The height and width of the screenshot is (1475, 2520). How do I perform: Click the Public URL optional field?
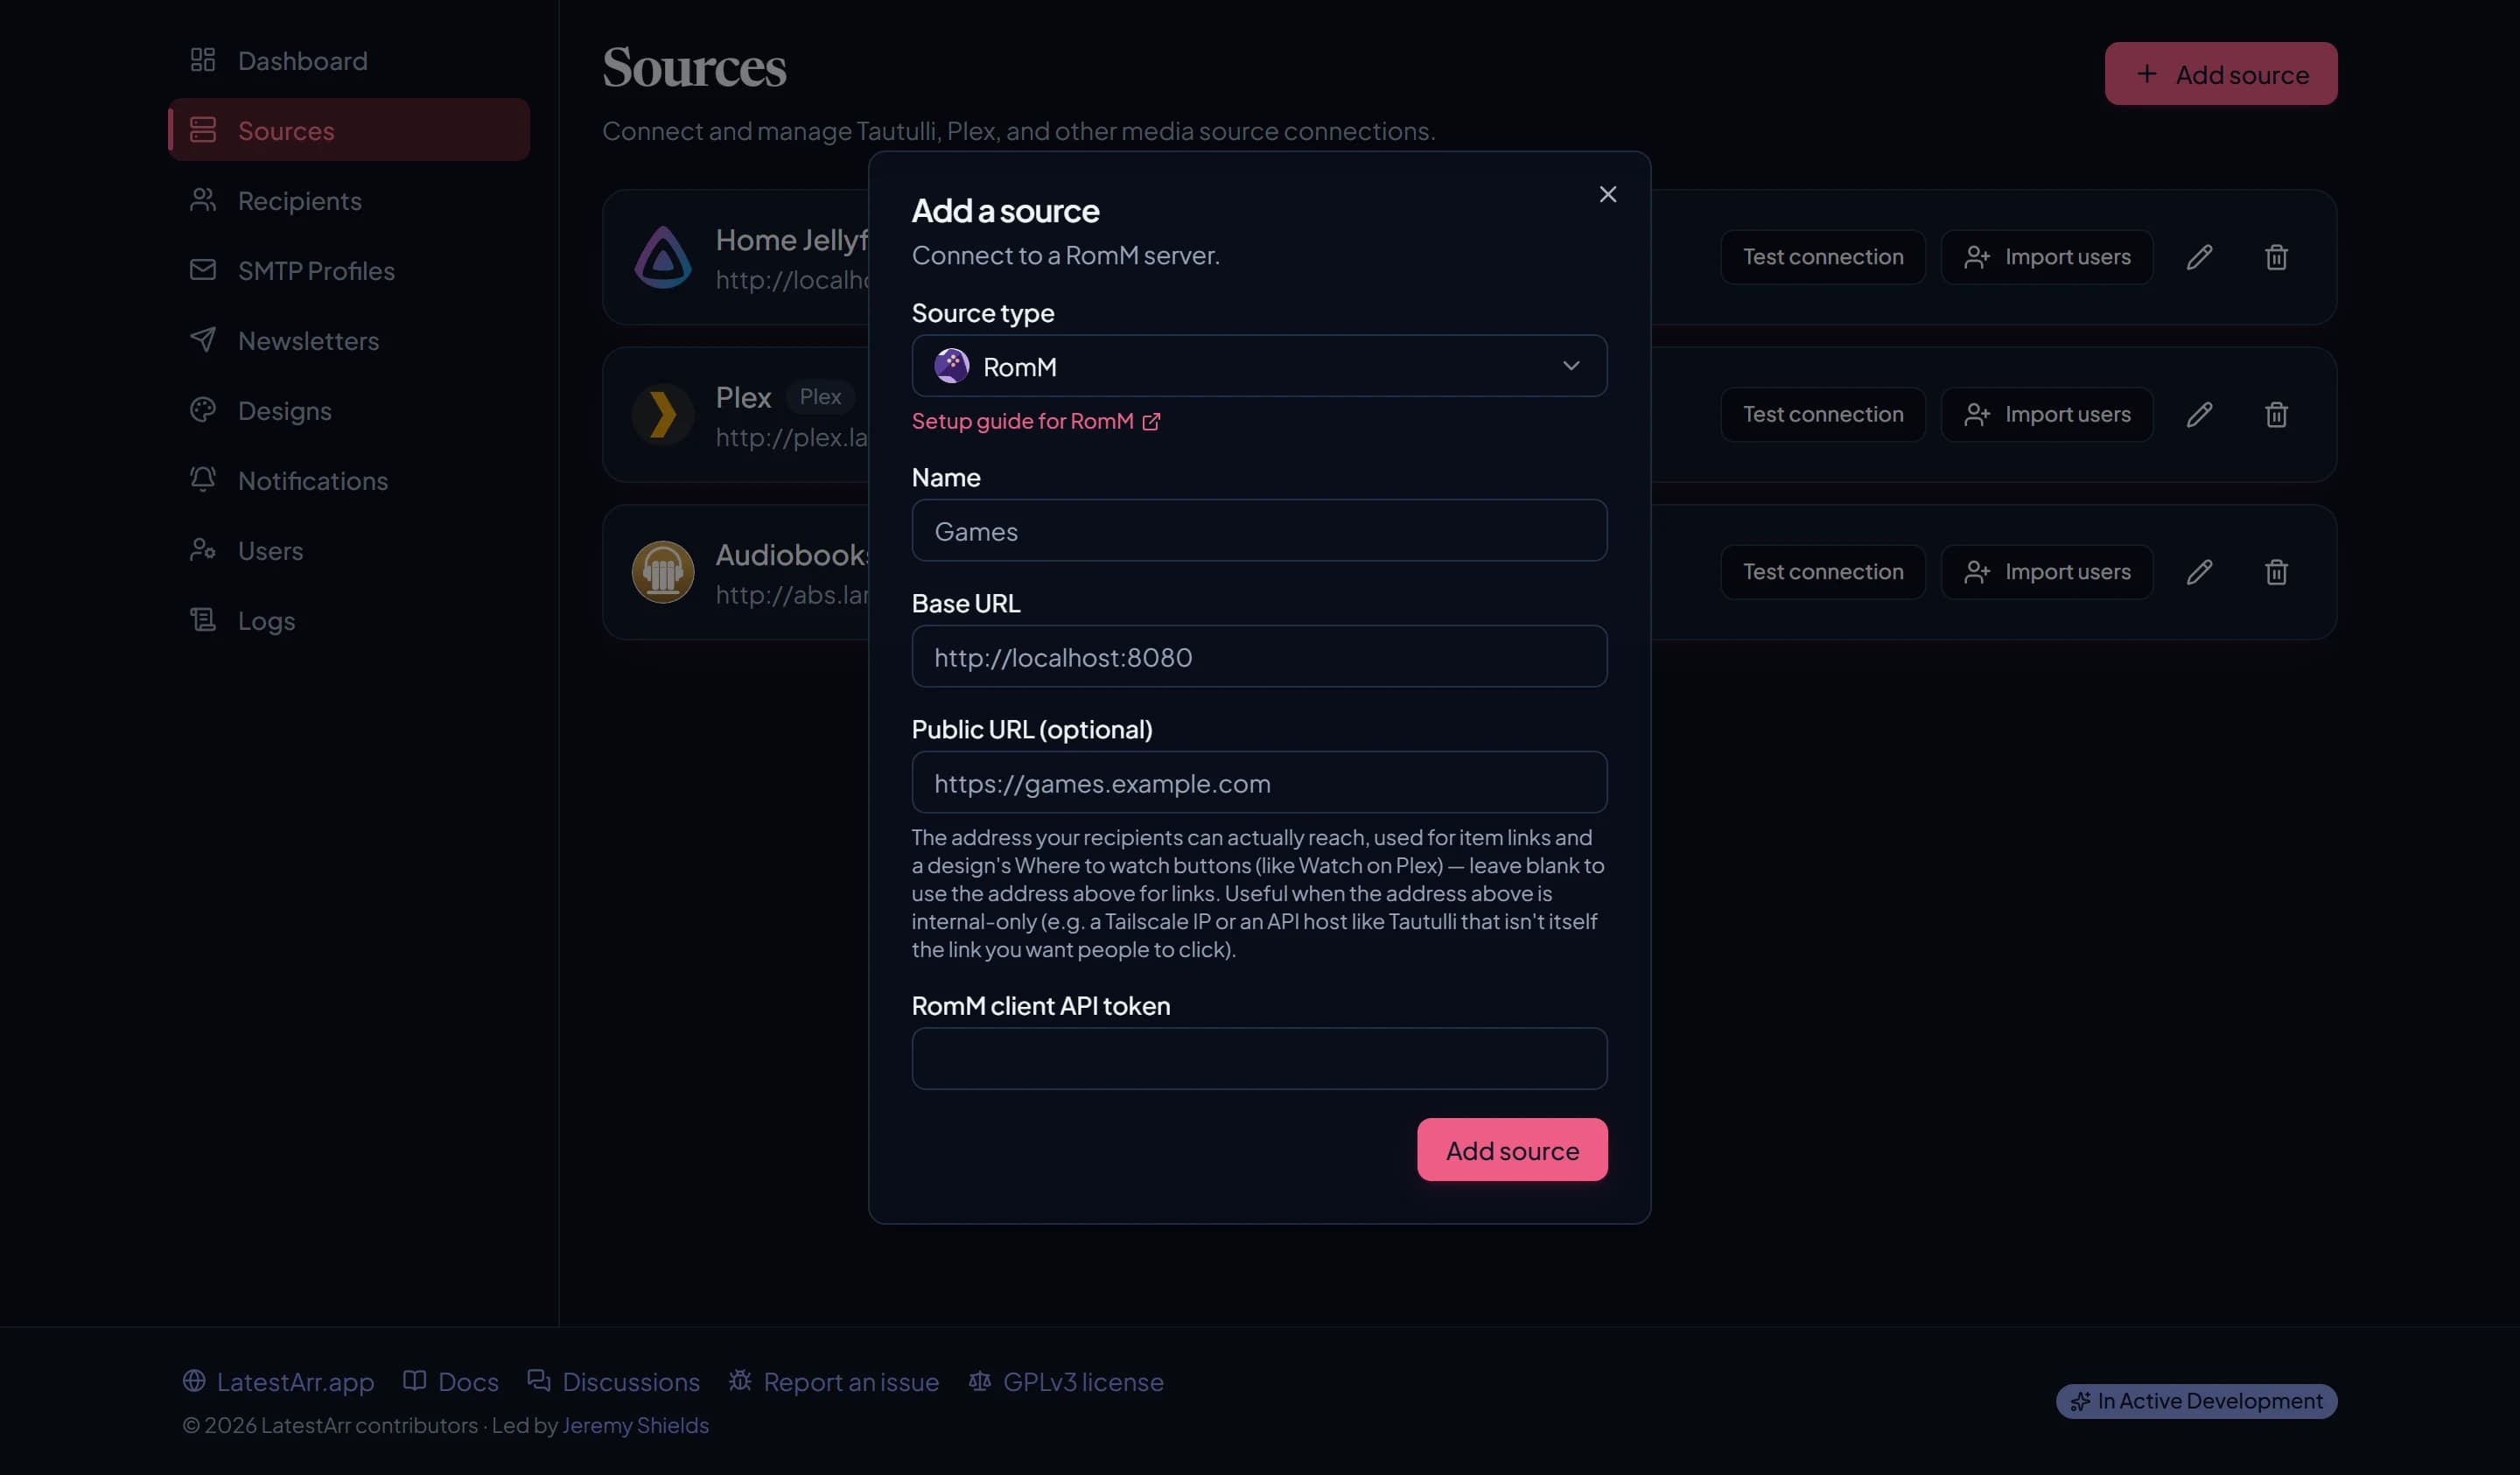point(1259,782)
